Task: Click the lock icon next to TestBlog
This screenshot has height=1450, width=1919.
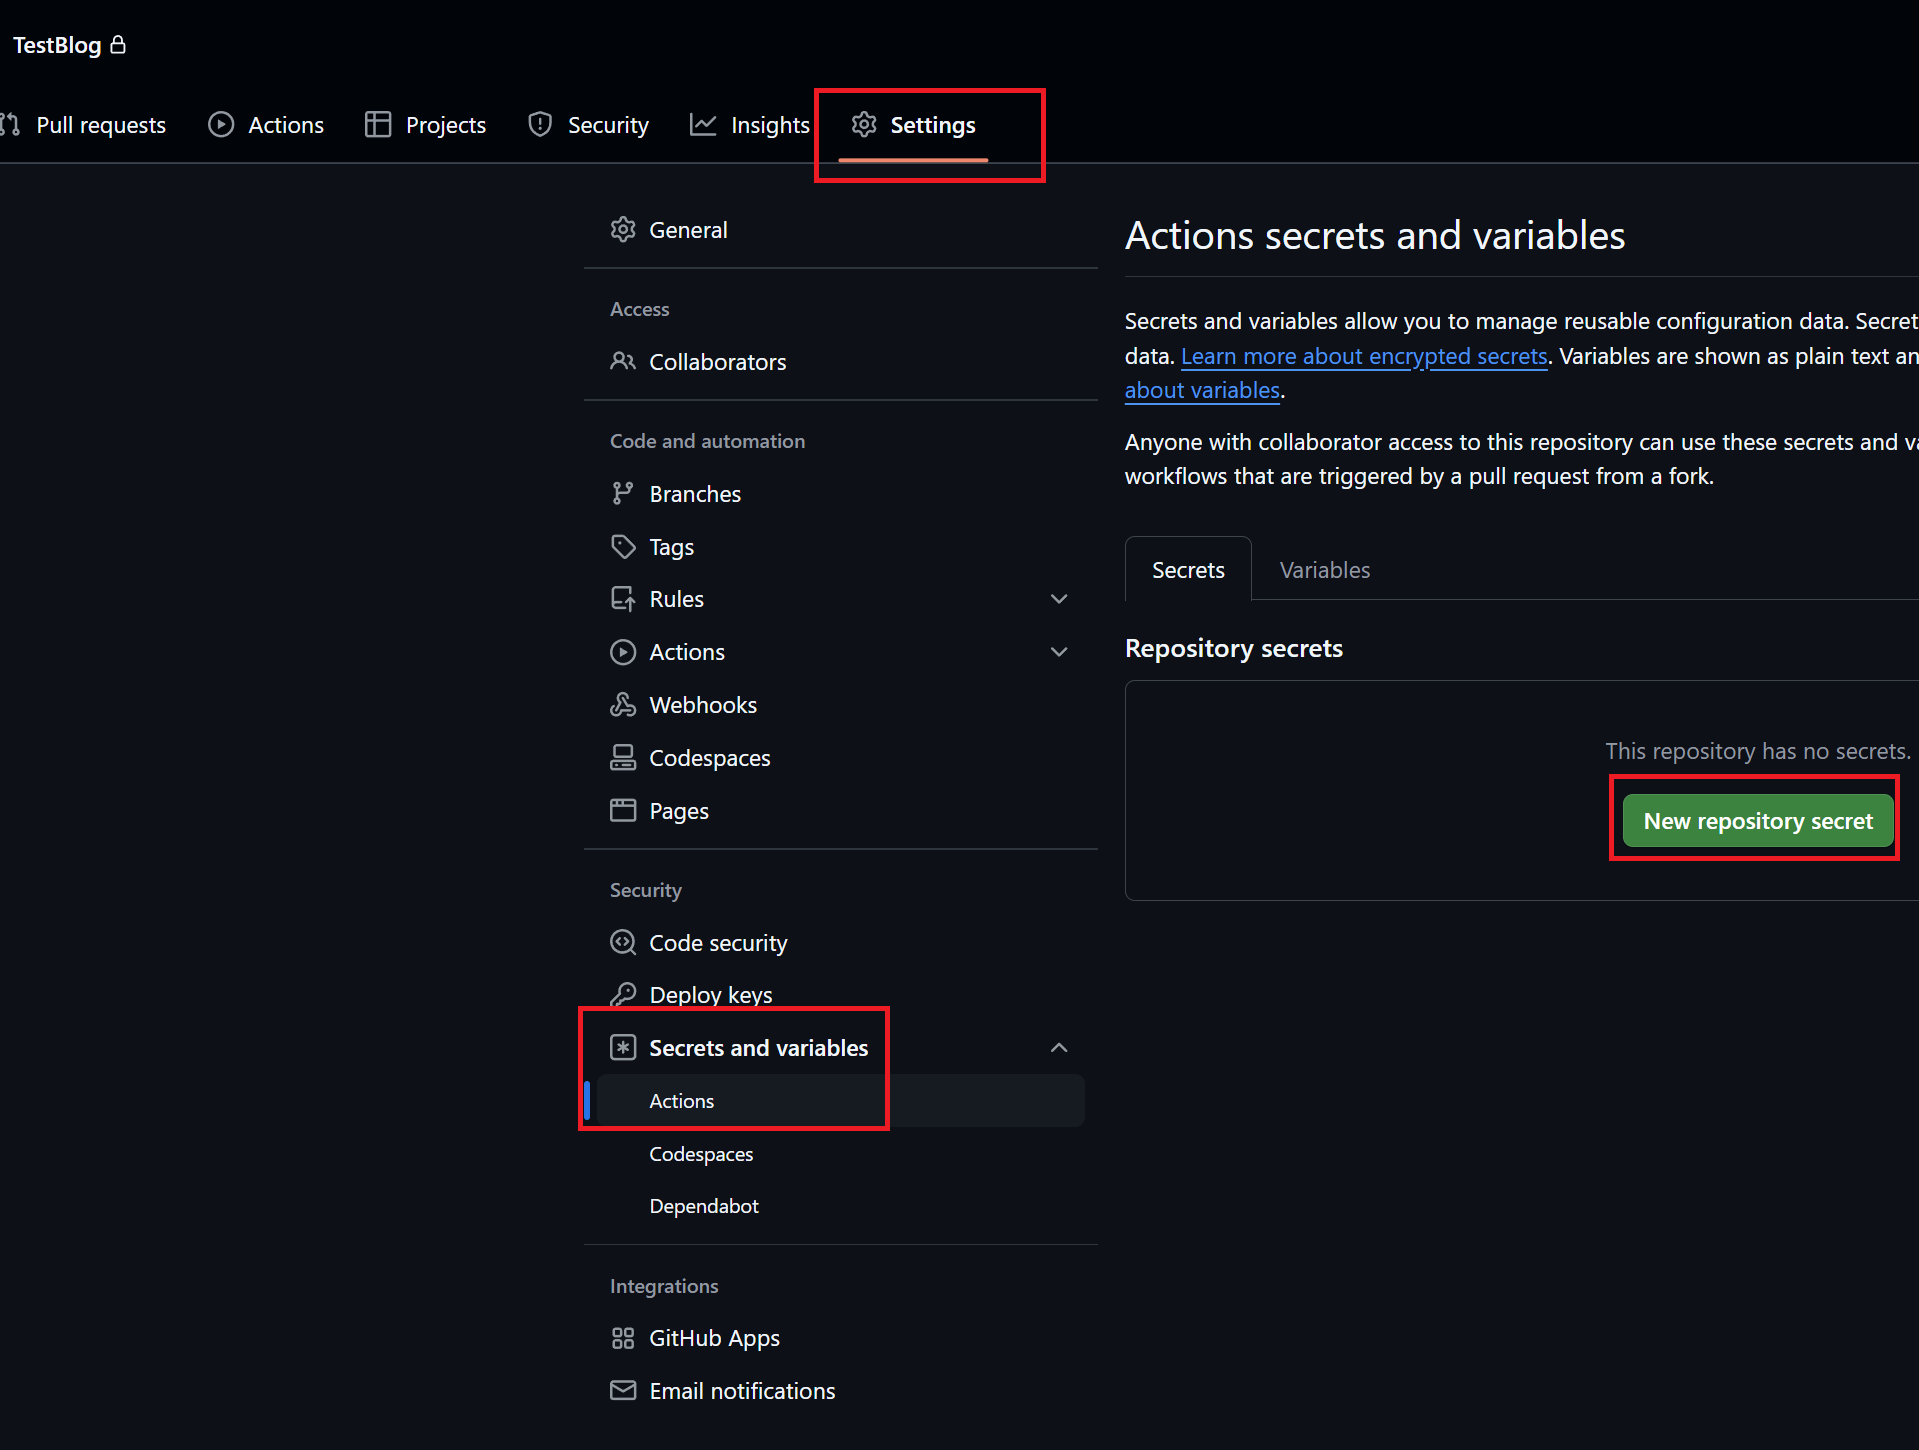Action: [x=118, y=45]
